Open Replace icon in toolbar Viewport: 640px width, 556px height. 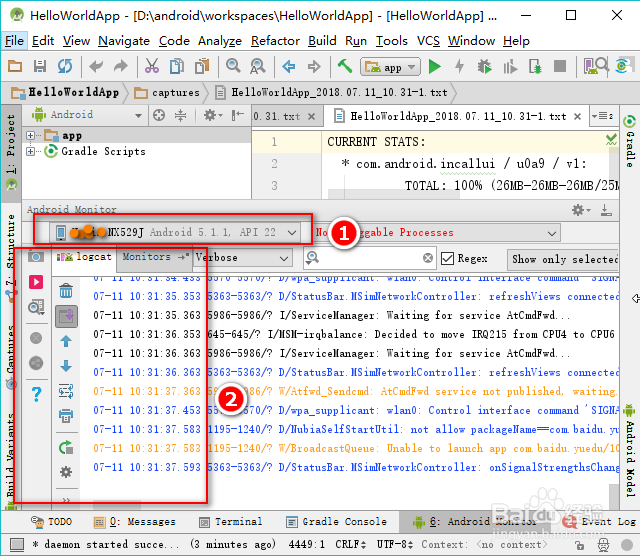(258, 66)
